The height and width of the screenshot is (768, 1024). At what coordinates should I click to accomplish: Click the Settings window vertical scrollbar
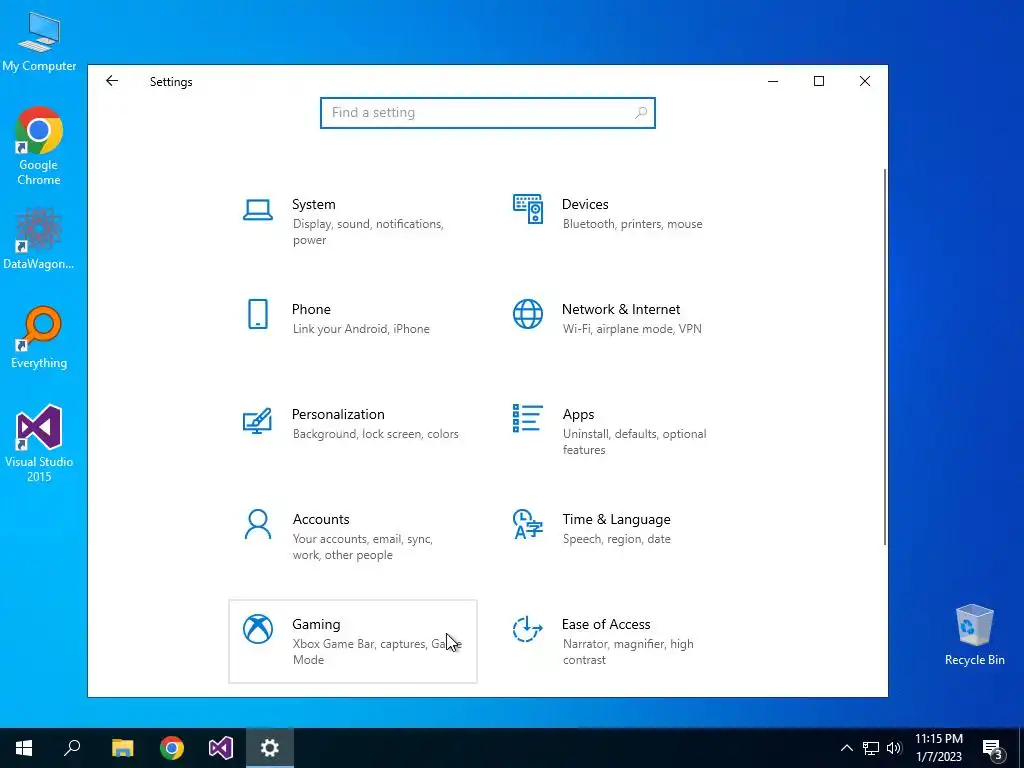[885, 357]
